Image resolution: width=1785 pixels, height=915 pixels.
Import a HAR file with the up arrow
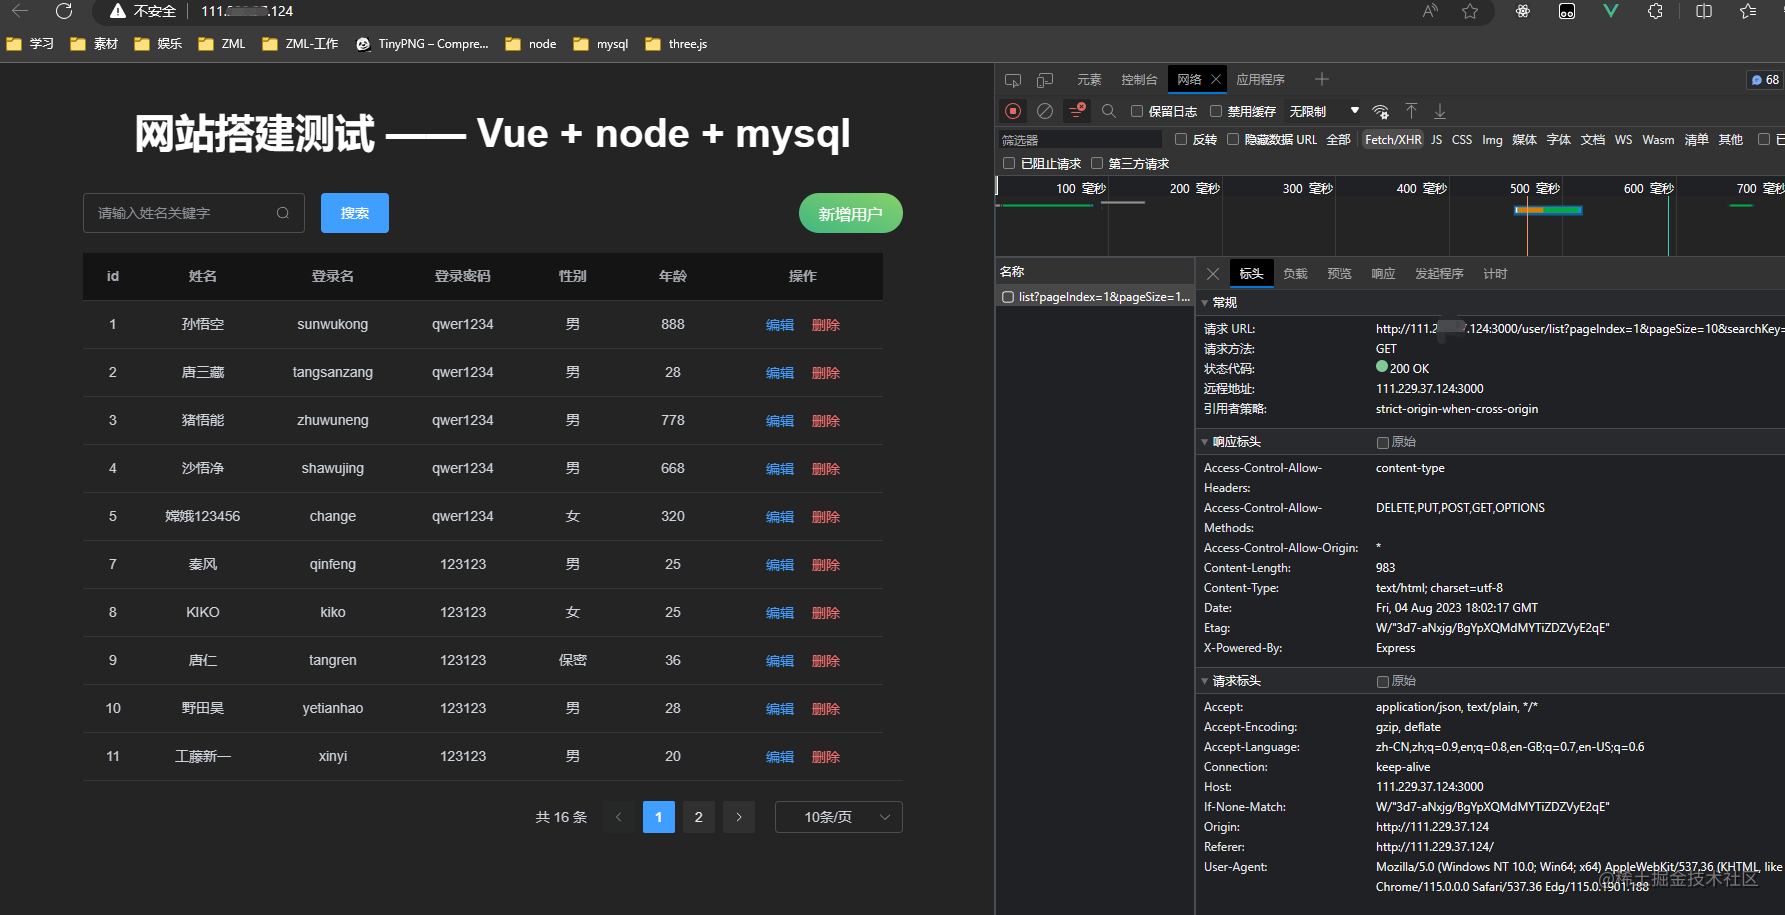[1411, 111]
